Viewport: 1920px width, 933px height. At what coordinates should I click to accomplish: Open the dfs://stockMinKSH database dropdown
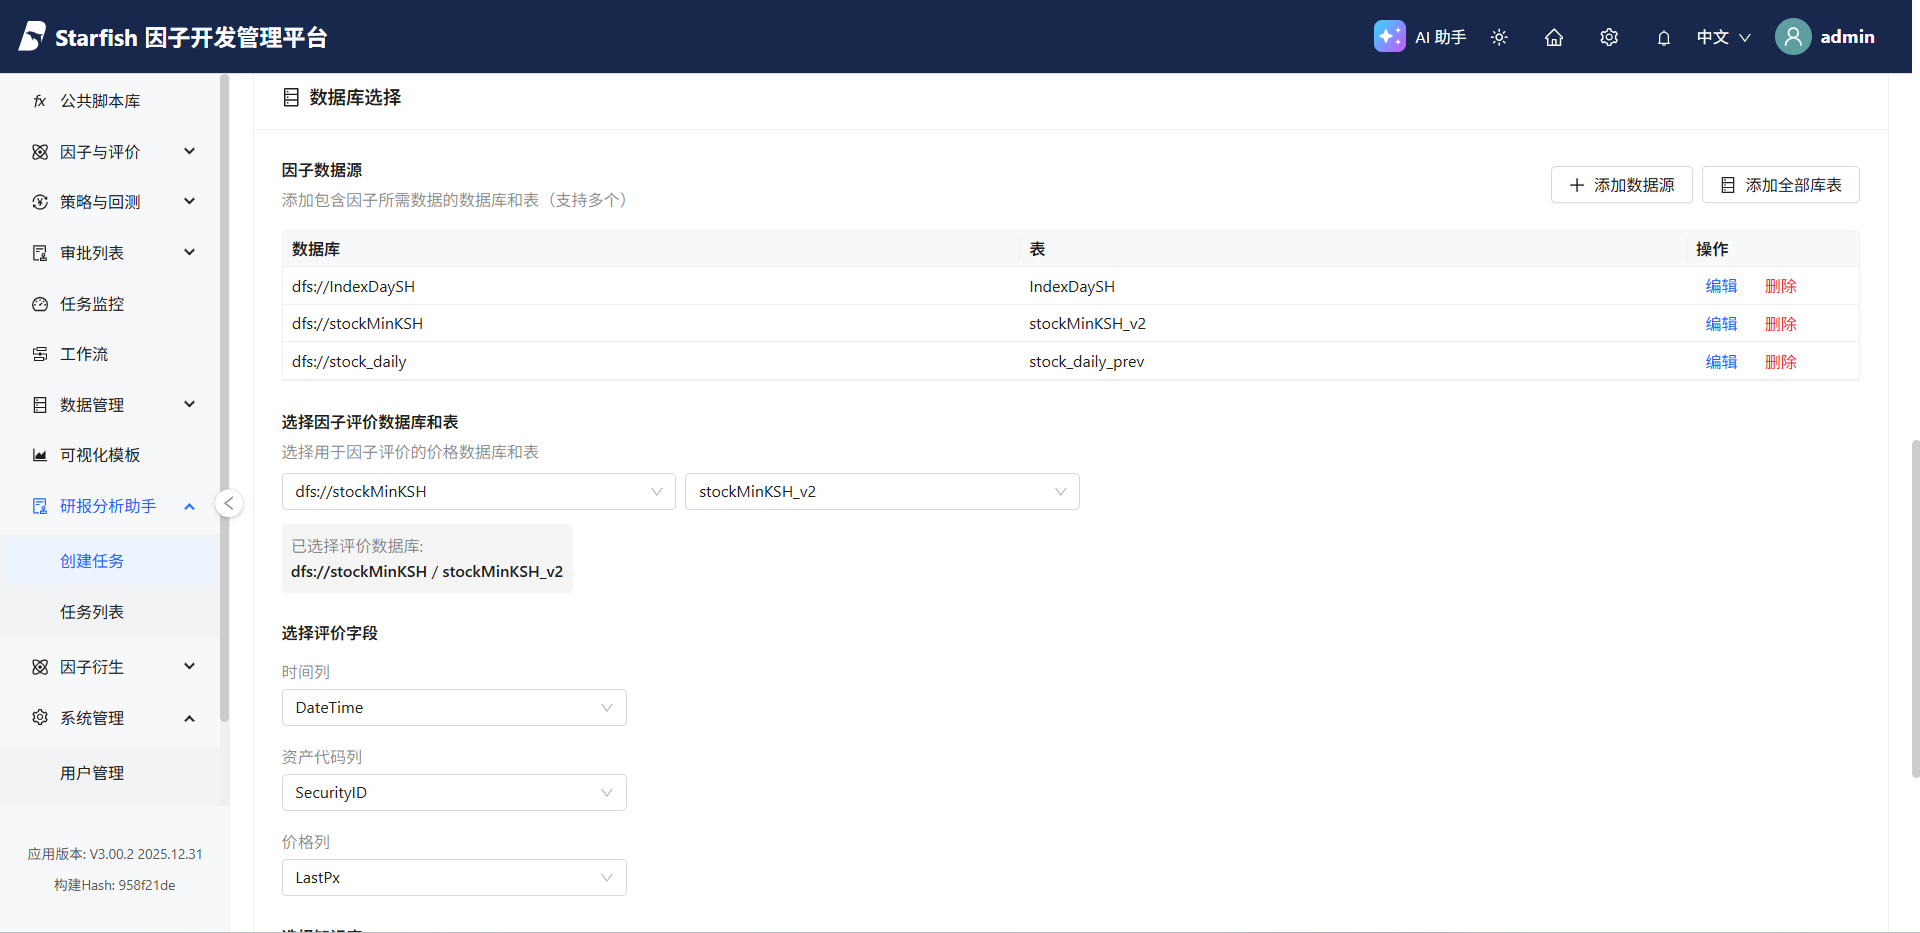(x=478, y=492)
